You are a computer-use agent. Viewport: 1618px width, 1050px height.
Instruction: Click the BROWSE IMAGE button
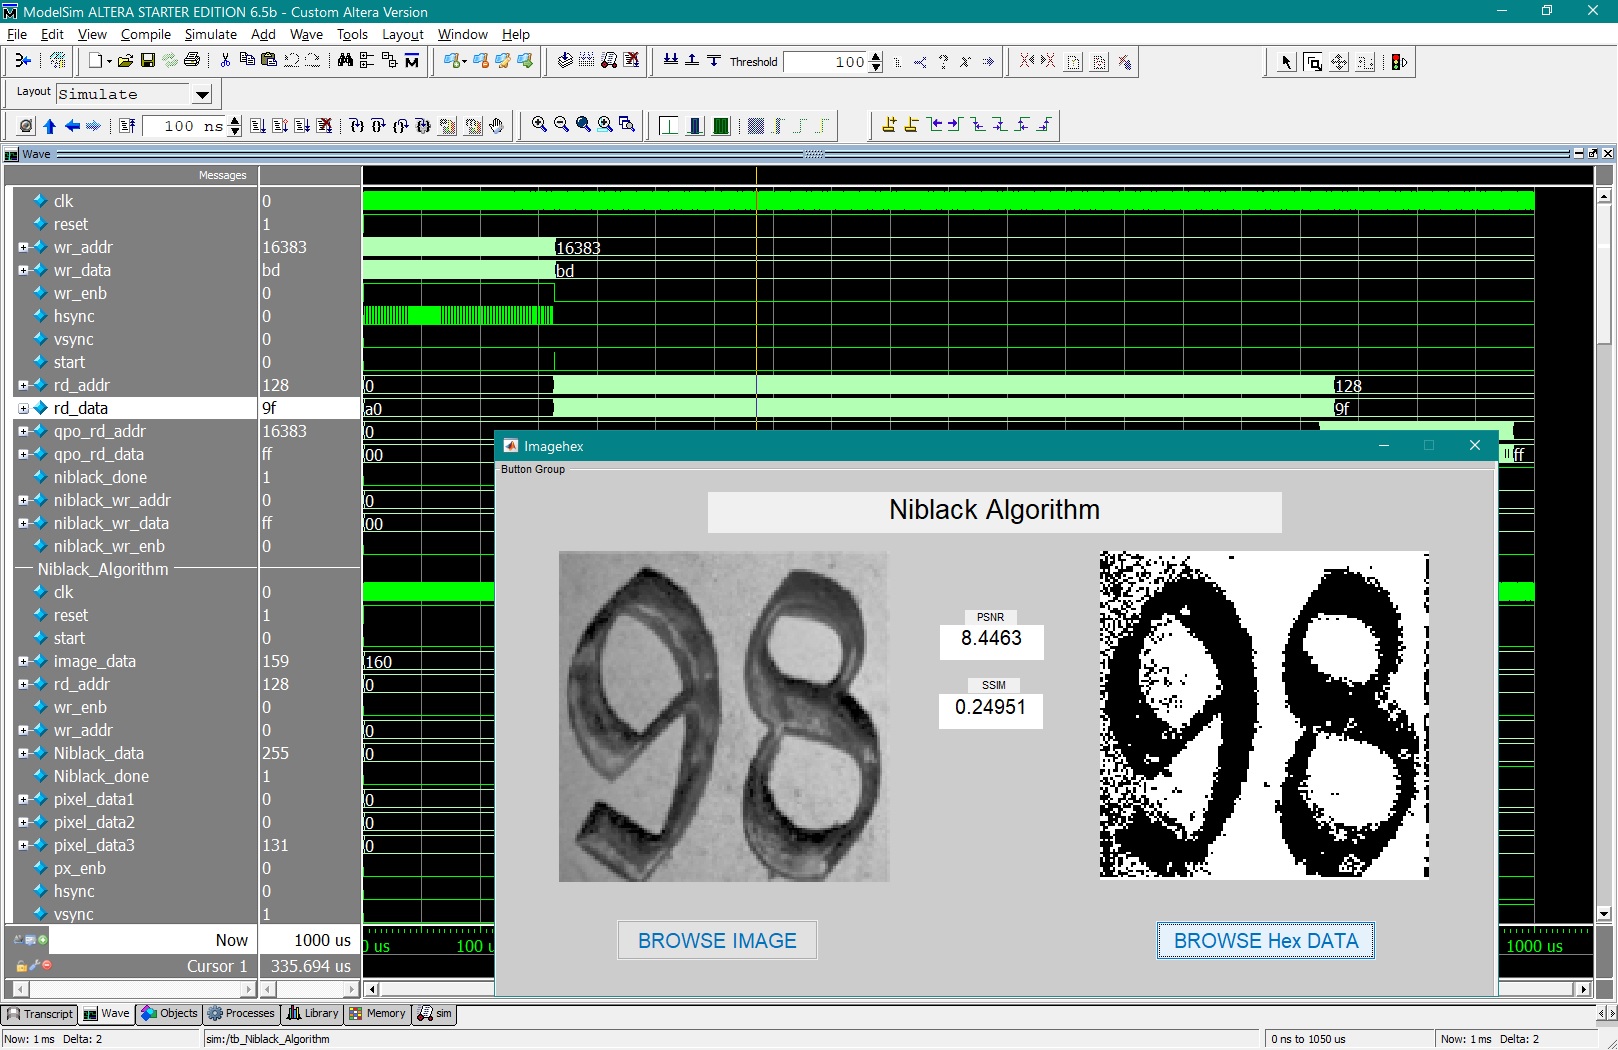(x=717, y=941)
